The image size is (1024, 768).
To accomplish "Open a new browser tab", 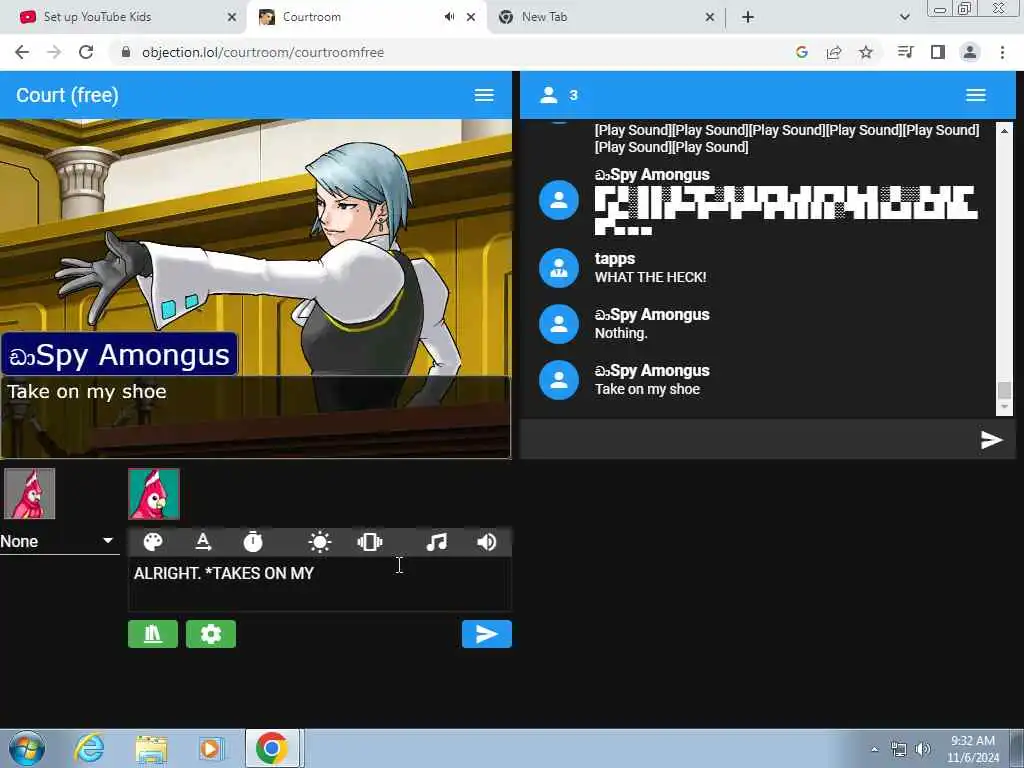I will tap(748, 18).
